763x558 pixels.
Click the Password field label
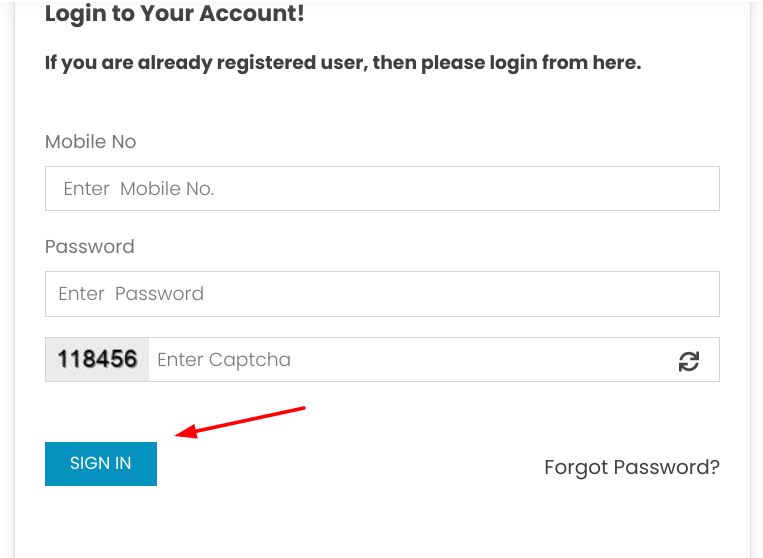click(90, 247)
